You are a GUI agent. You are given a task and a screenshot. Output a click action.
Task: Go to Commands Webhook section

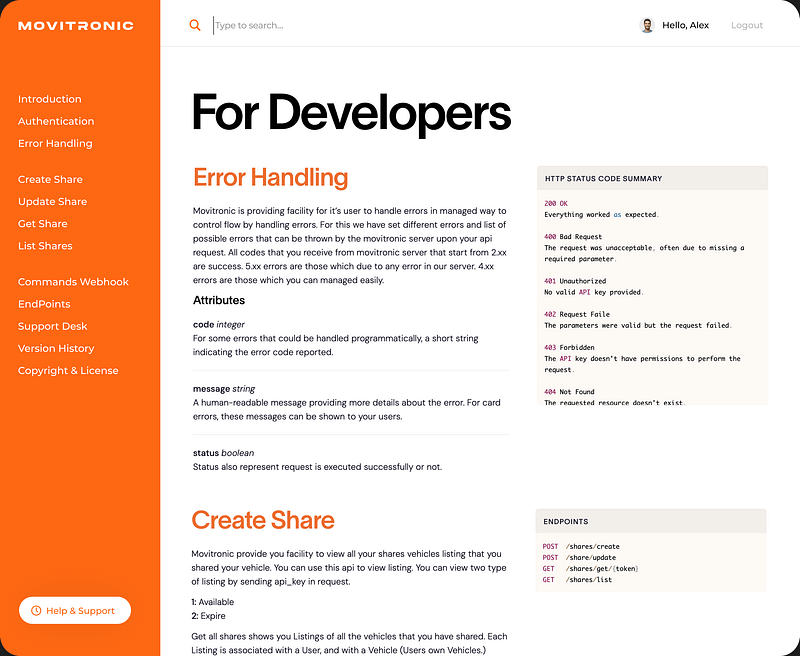coord(73,282)
